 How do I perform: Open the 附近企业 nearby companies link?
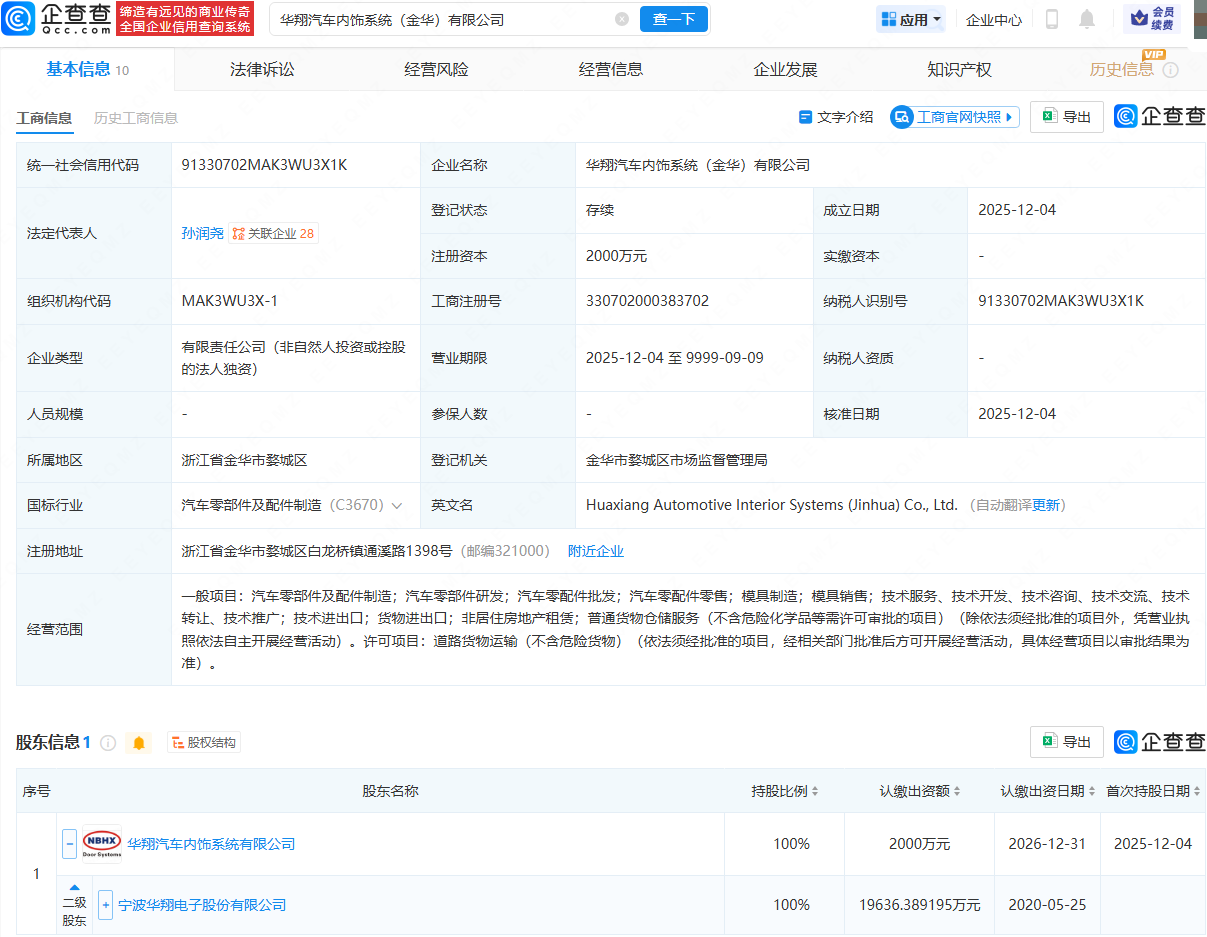tap(596, 550)
